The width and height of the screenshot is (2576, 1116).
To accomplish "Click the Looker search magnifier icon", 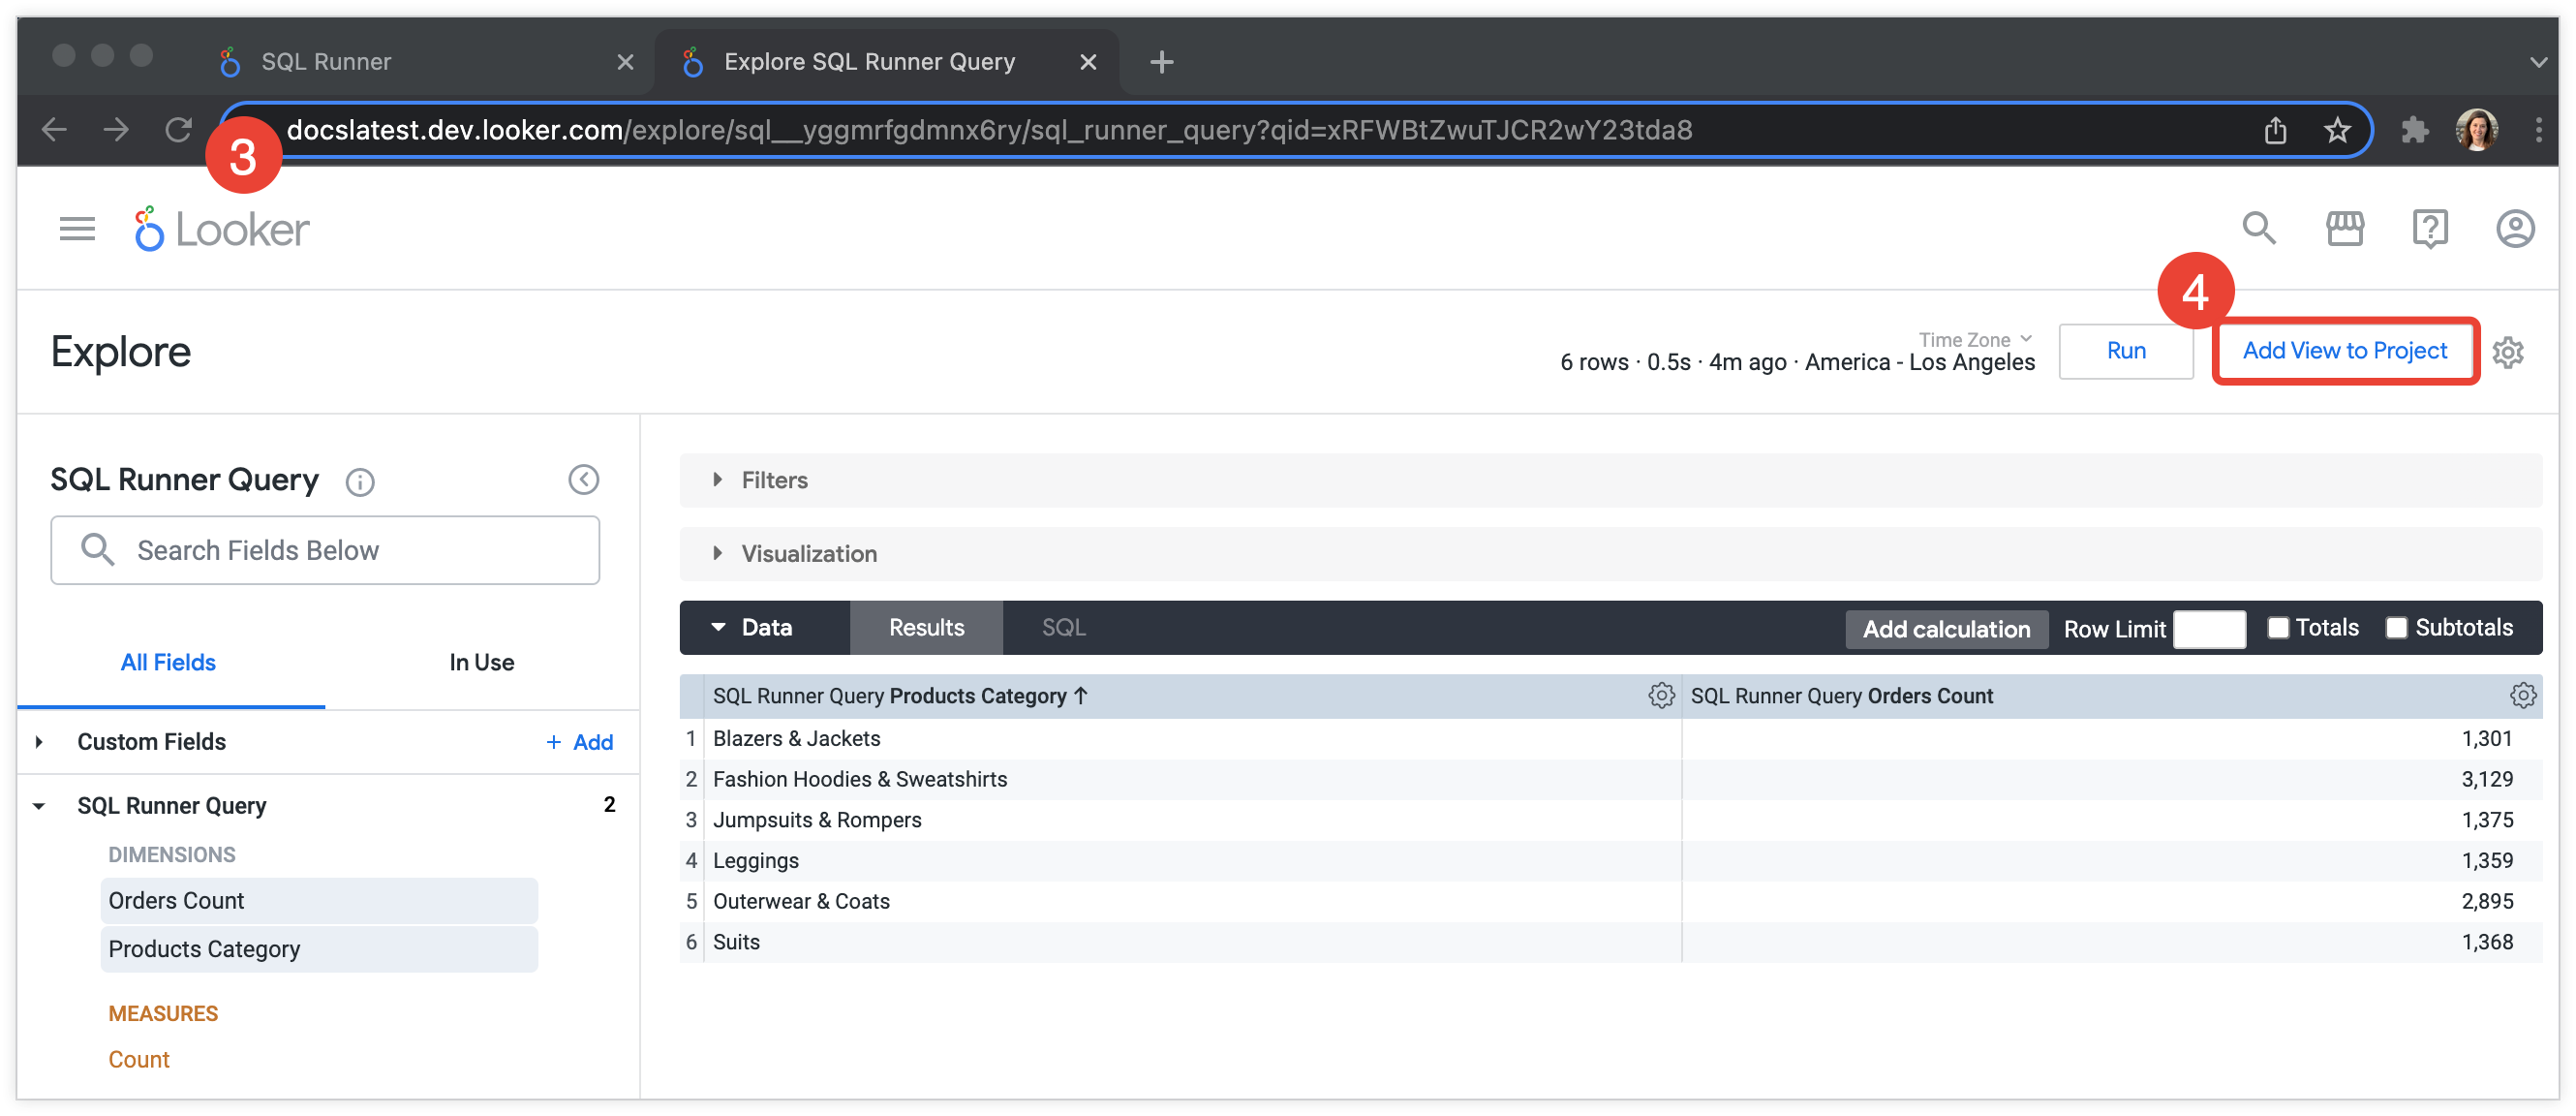I will pos(2258,229).
